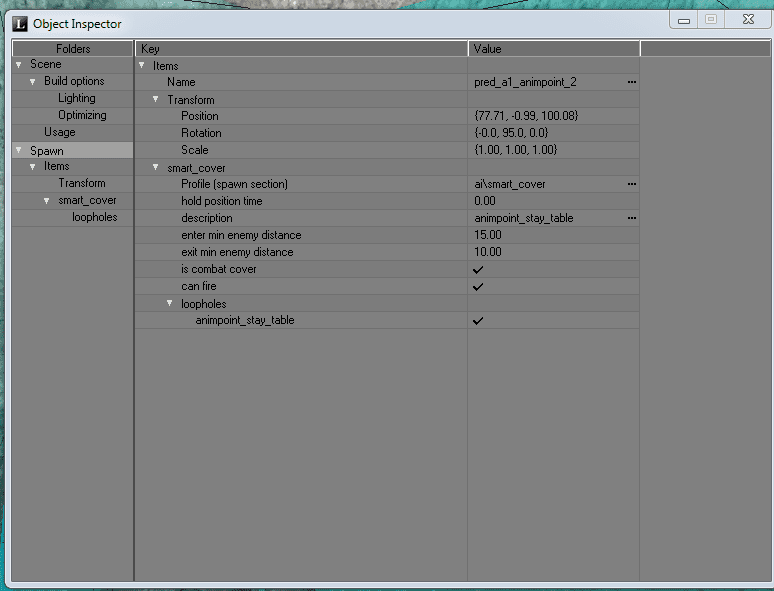Click the Key column header

[x=300, y=48]
